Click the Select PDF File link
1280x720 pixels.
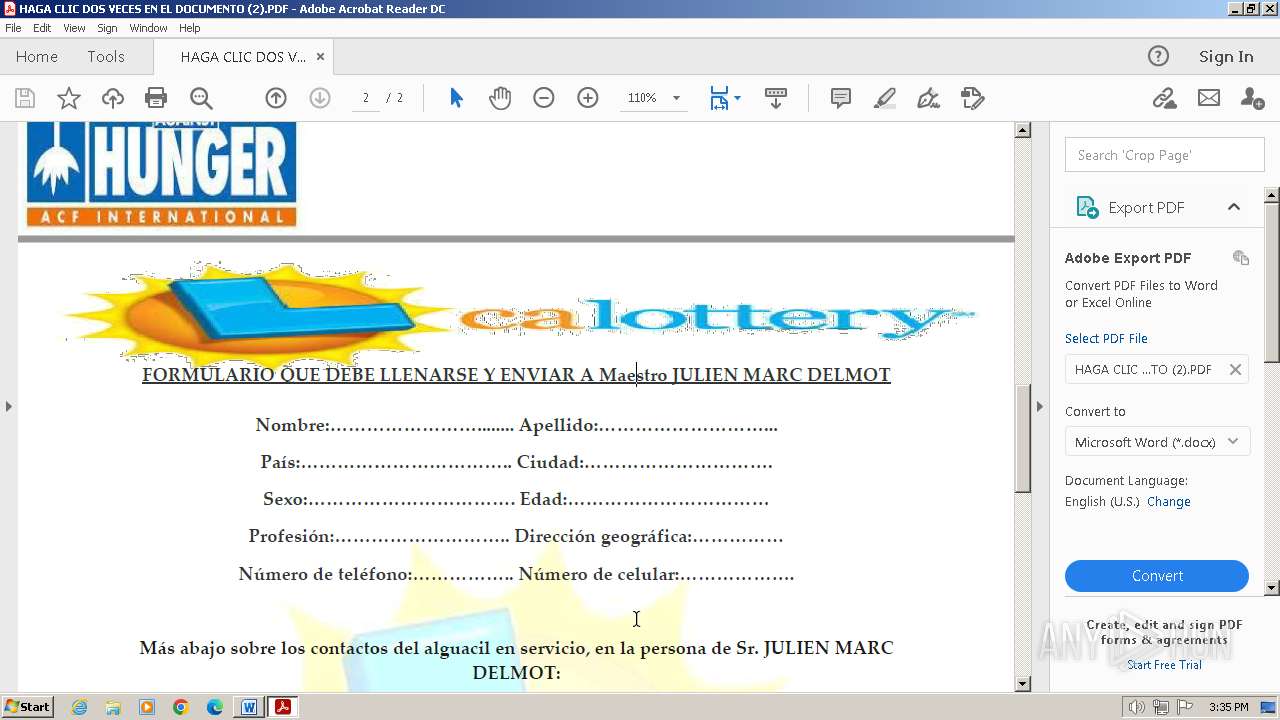[1106, 339]
